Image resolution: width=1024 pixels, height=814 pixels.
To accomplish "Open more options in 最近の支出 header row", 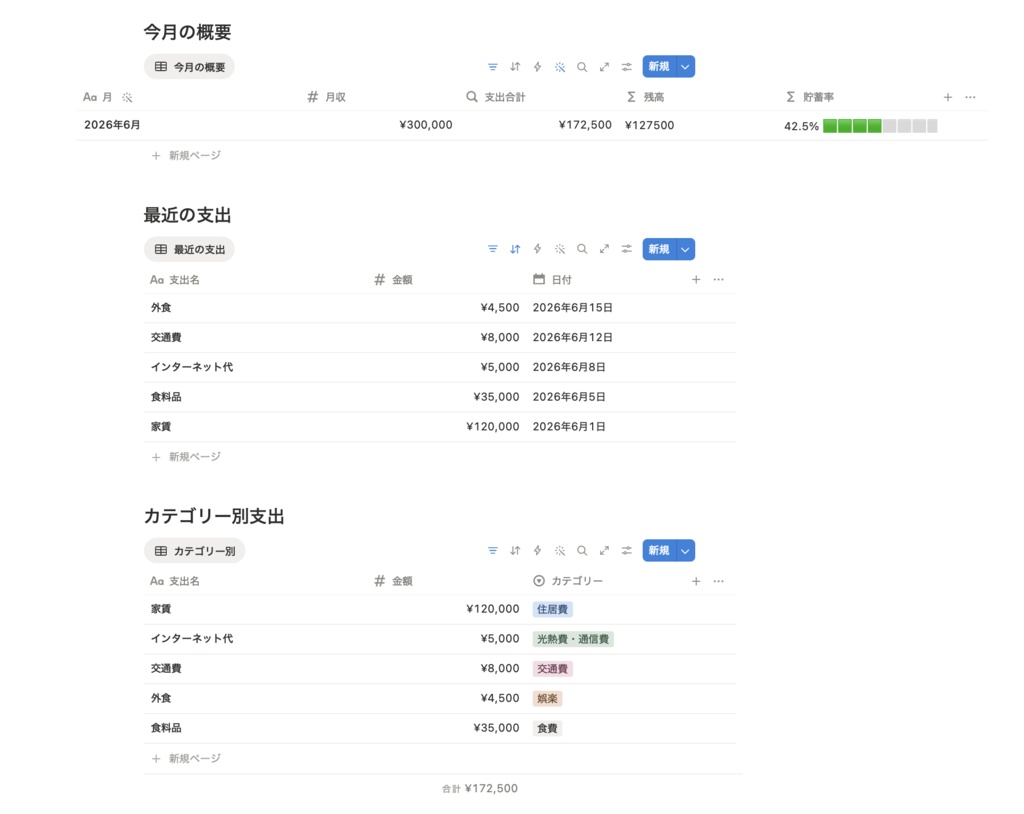I will click(718, 280).
